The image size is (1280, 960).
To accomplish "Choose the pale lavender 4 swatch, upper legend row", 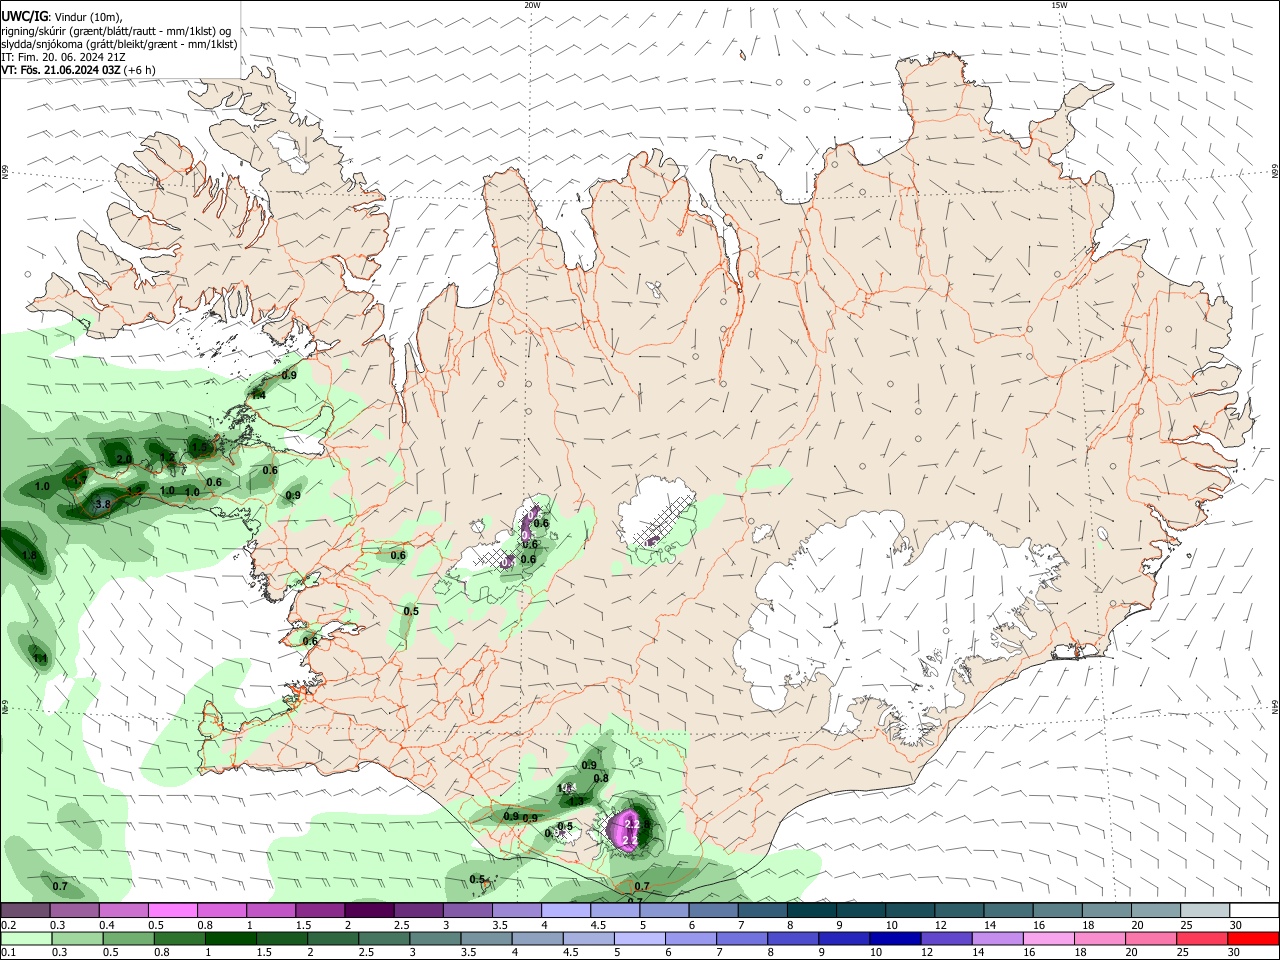I will pos(564,910).
